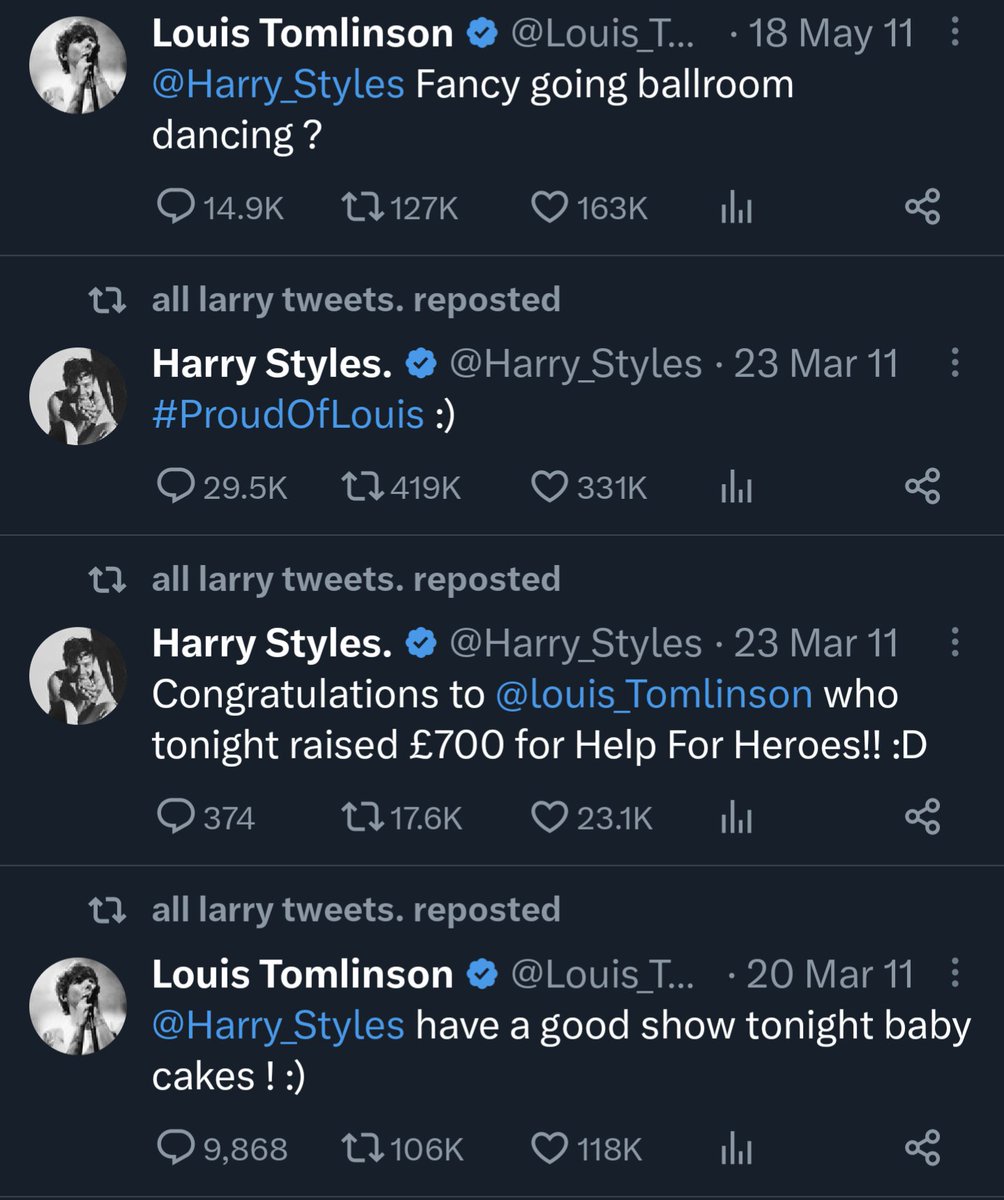Image resolution: width=1004 pixels, height=1200 pixels.
Task: Share the ballroom dancing tweet
Action: pyautogui.click(x=922, y=208)
